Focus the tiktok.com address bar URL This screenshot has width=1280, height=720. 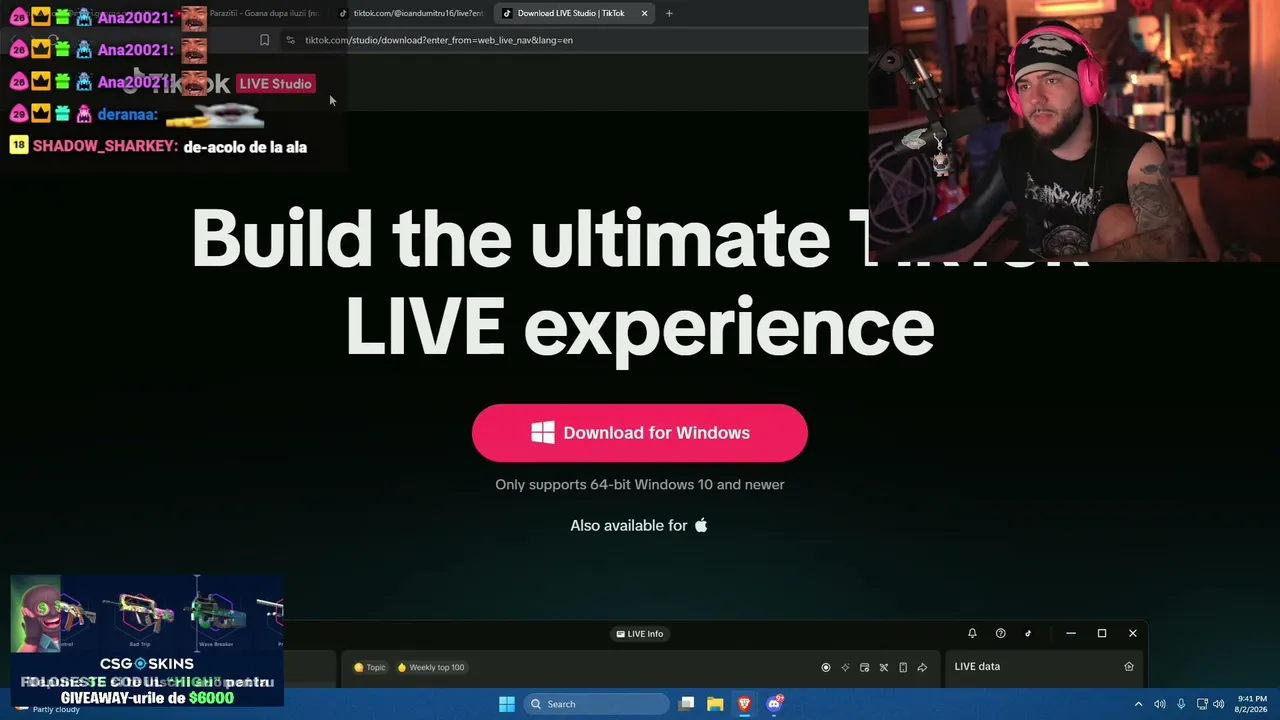pos(439,40)
